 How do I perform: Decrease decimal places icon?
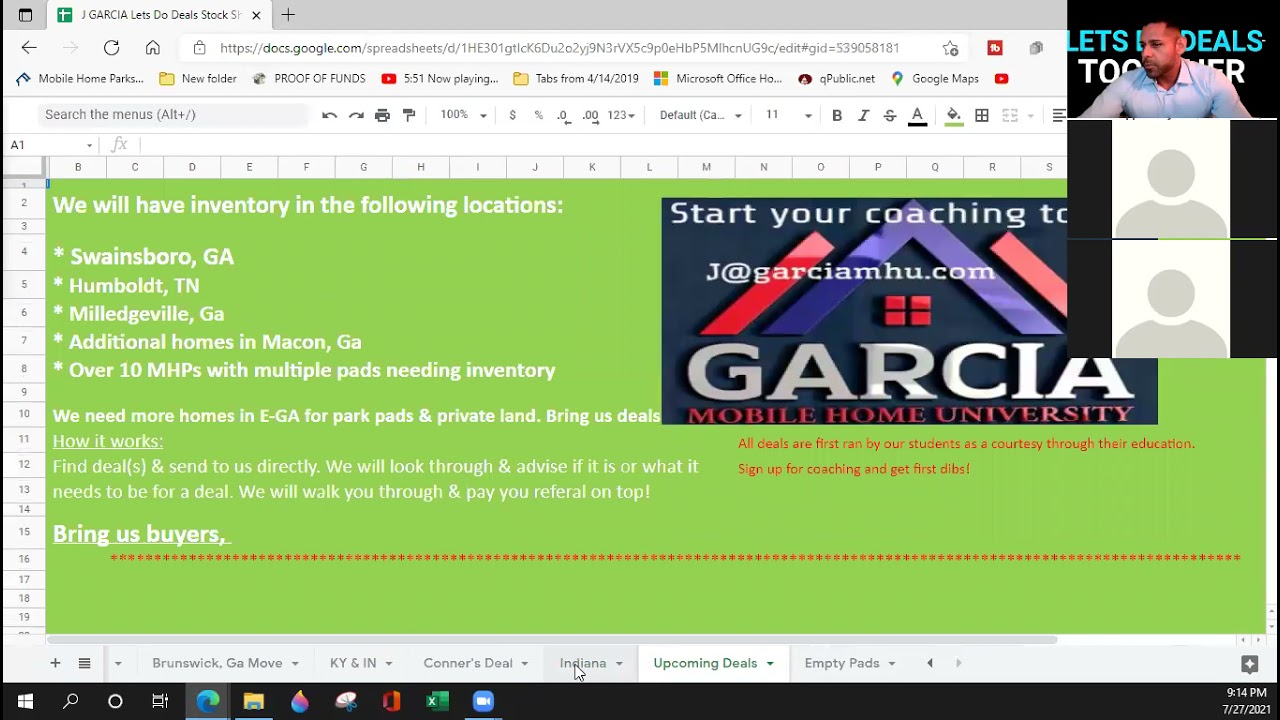[564, 115]
